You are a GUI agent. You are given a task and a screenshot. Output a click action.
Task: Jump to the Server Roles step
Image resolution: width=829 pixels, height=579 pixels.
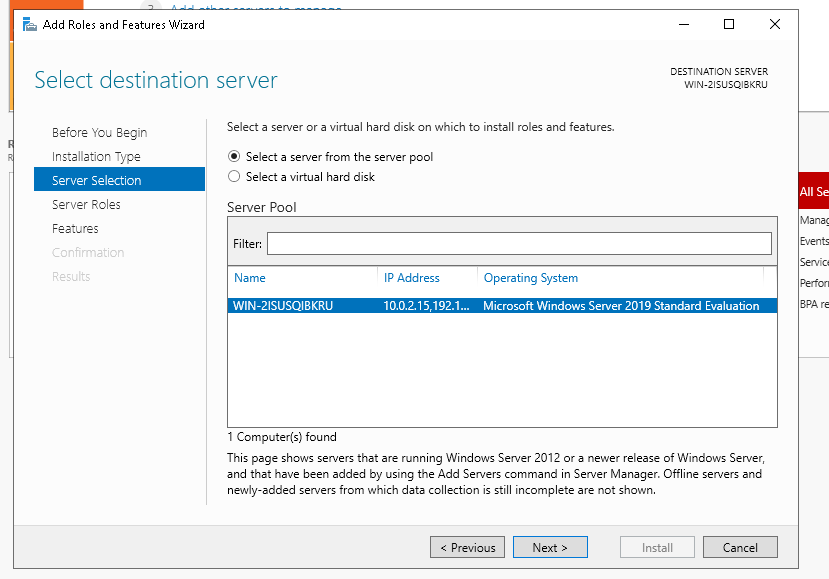pyautogui.click(x=86, y=205)
